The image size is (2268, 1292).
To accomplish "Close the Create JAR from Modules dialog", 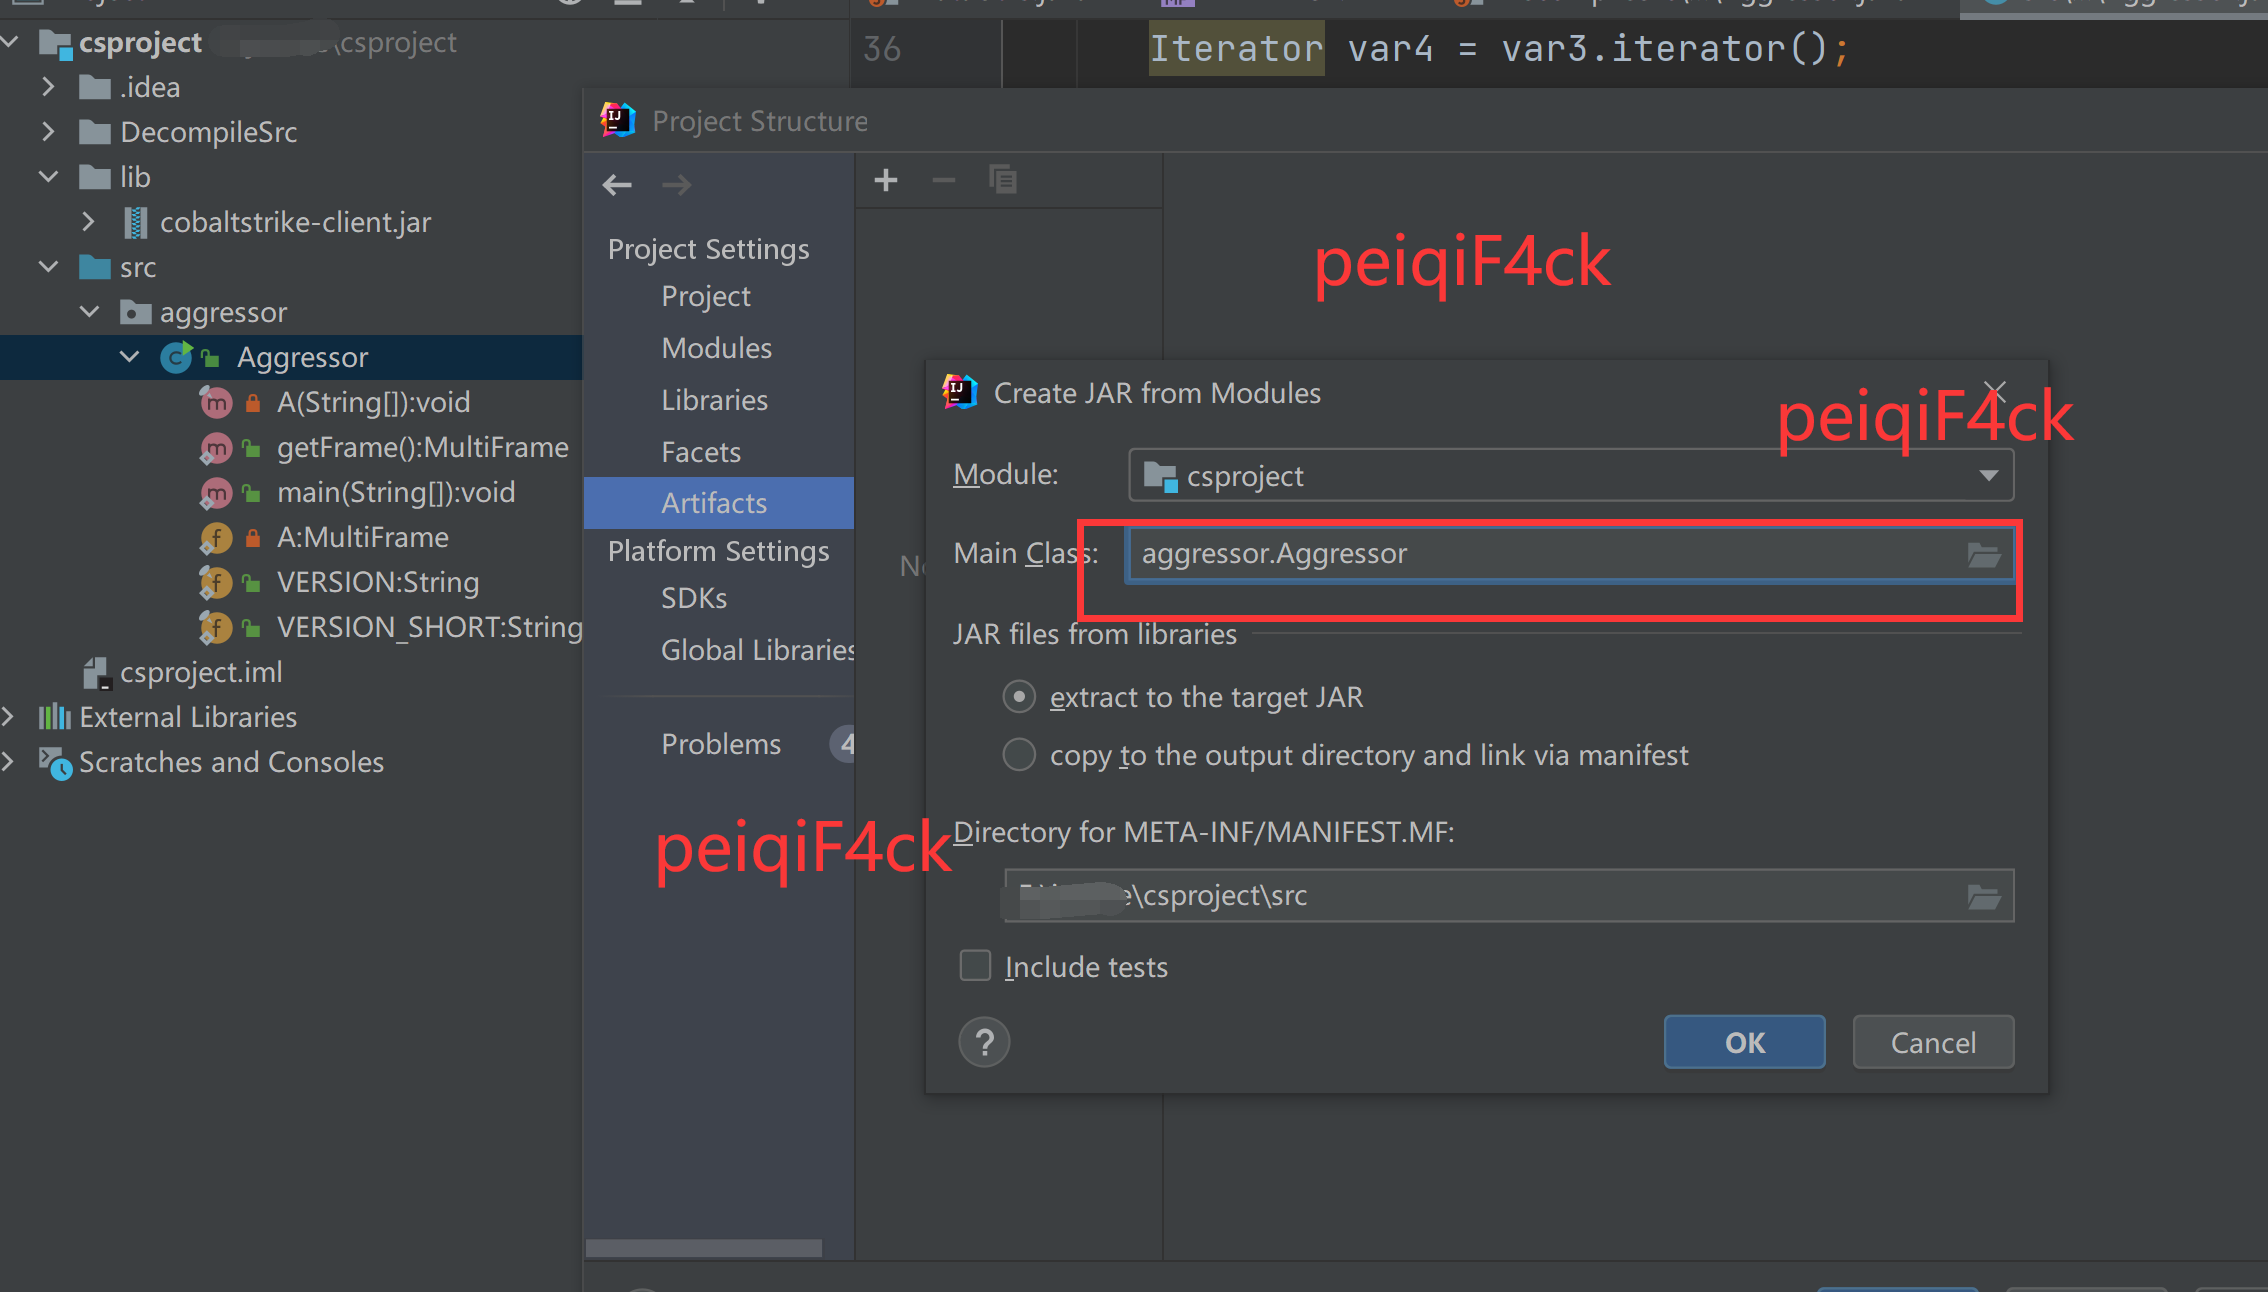I will [1994, 392].
